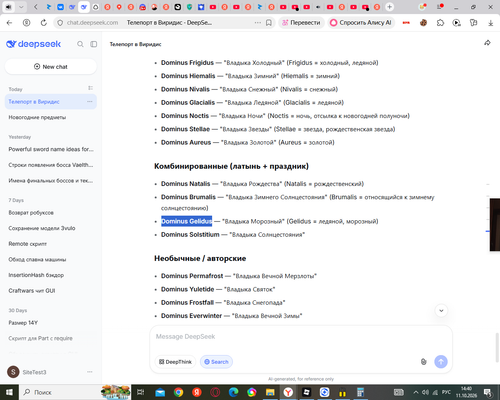The height and width of the screenshot is (400, 500).
Task: Attach a file using the paperclip icon
Action: coord(423,362)
